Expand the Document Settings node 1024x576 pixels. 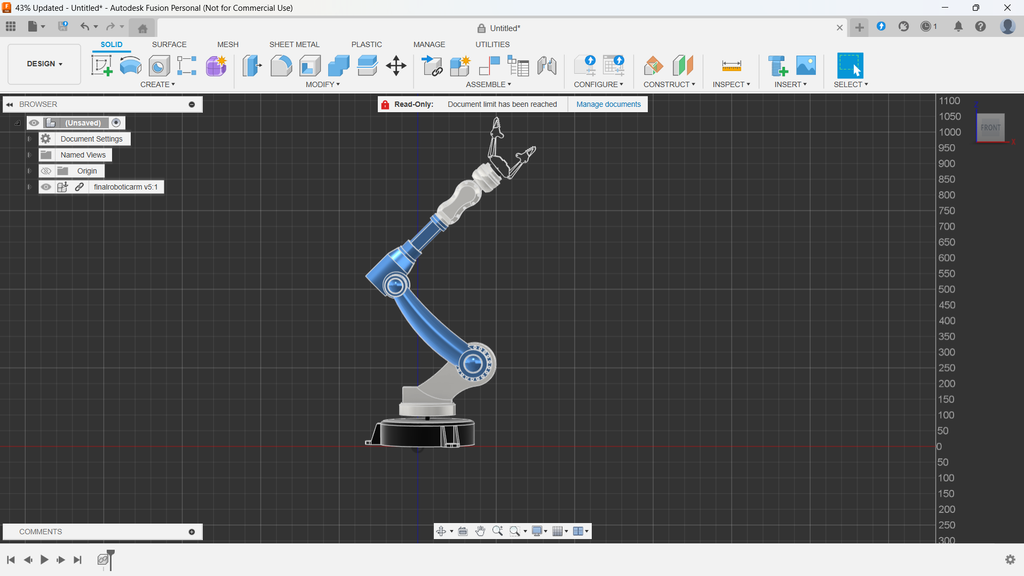pos(29,139)
